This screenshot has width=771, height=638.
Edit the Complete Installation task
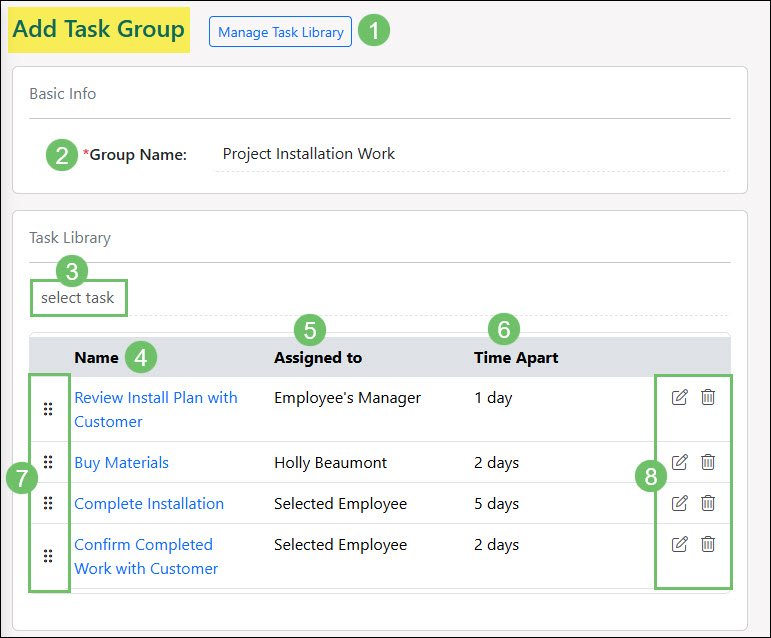point(680,503)
